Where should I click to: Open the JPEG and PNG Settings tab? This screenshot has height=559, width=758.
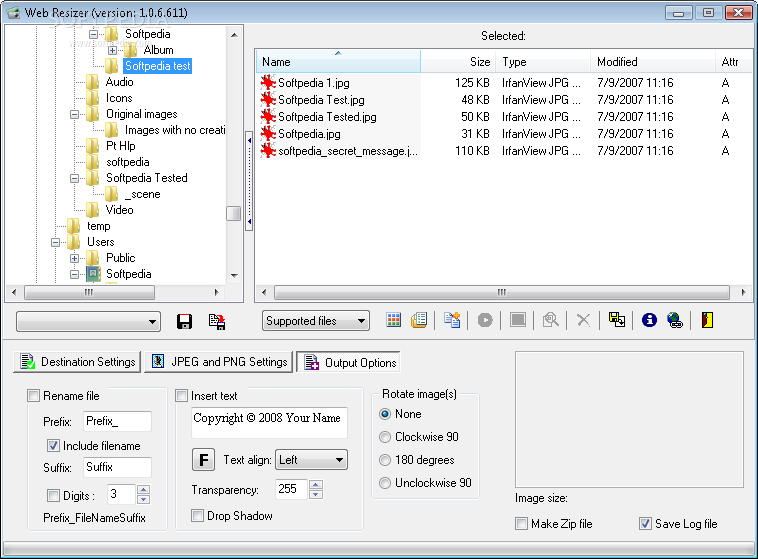click(x=219, y=362)
